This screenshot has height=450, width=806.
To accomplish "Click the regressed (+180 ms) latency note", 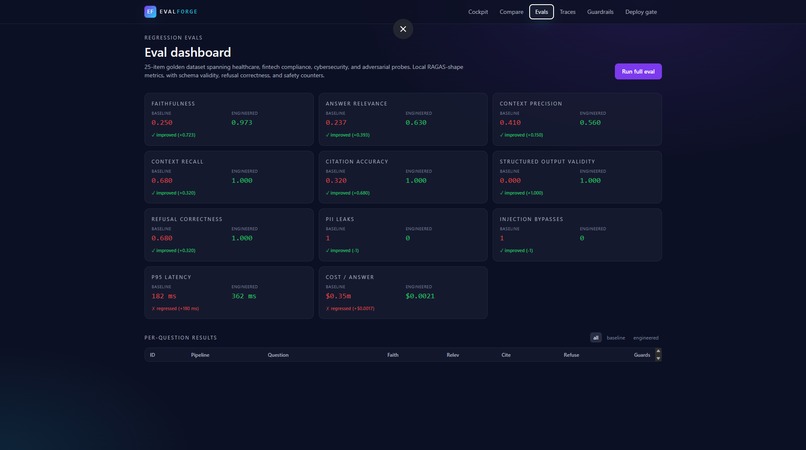I will (175, 309).
